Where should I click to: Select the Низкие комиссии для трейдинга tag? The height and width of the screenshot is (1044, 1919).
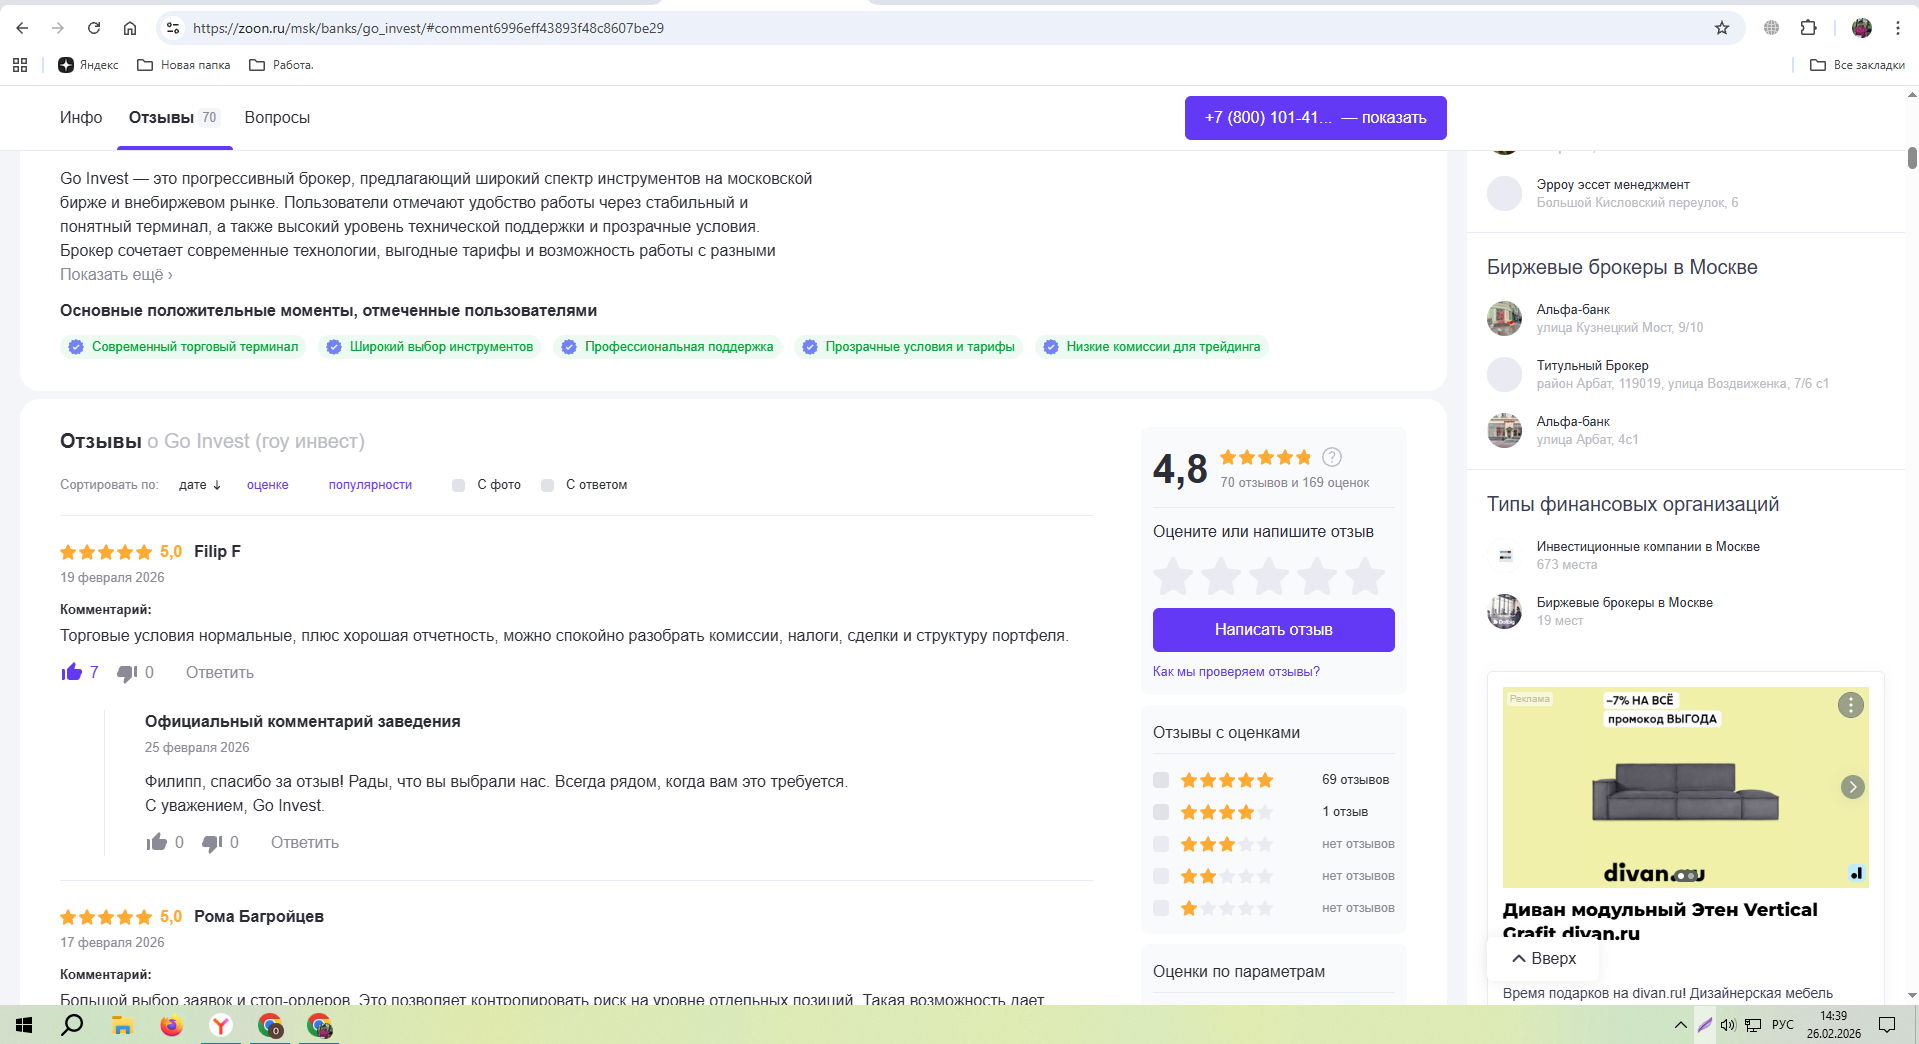click(1151, 347)
